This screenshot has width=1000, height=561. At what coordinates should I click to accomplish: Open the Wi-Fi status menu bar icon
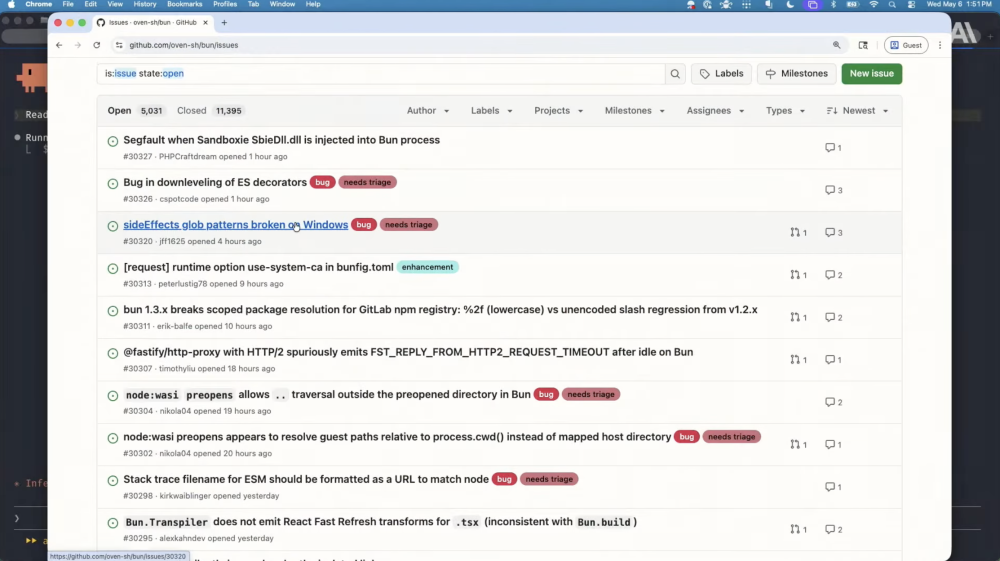point(874,4)
